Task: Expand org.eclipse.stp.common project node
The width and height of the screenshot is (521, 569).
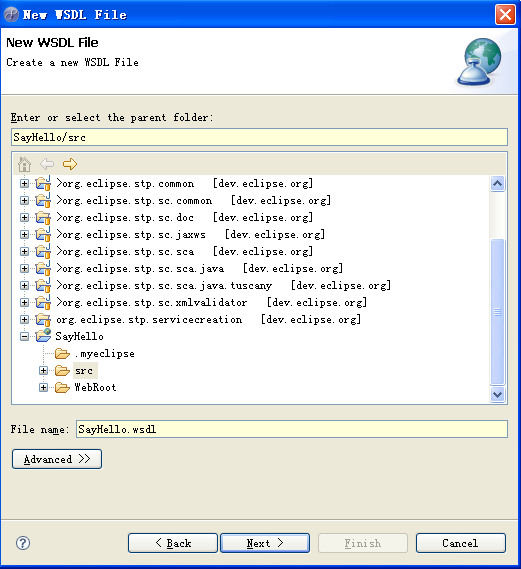Action: (24, 184)
